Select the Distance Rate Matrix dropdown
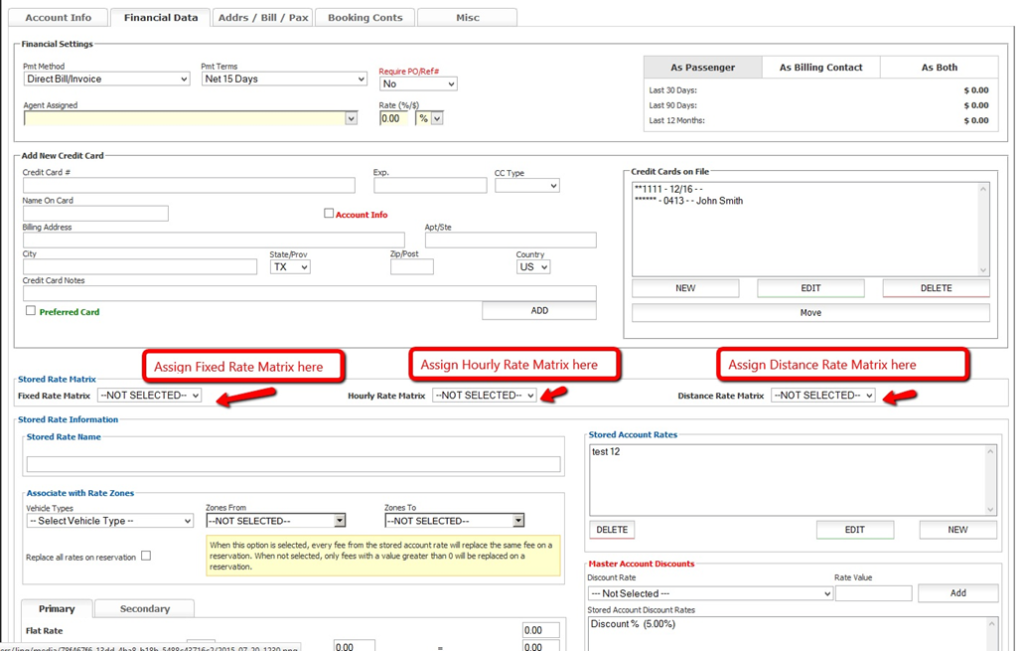Image resolution: width=1024 pixels, height=651 pixels. click(x=822, y=395)
